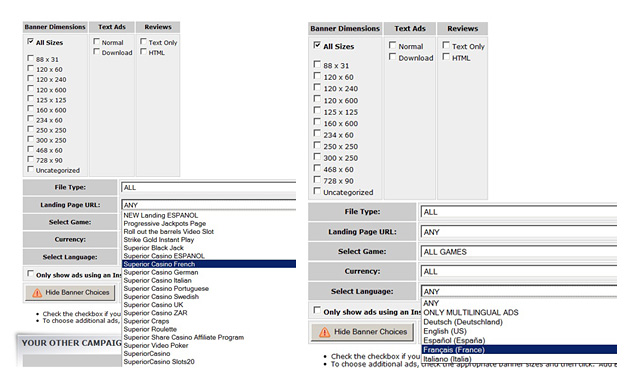
Task: Click Select Language dropdown showing ANY
Action: (x=519, y=291)
